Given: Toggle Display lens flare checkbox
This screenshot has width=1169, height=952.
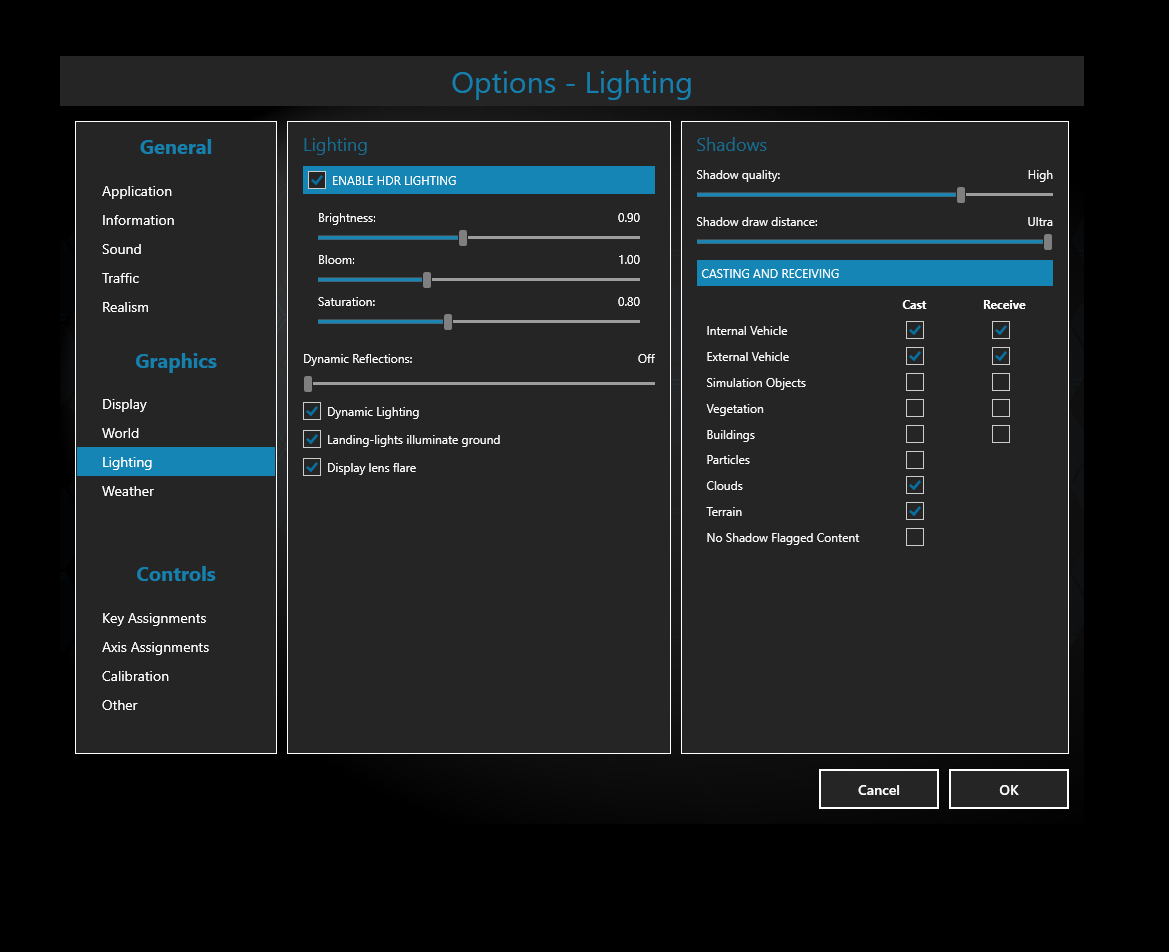Looking at the screenshot, I should [x=312, y=467].
